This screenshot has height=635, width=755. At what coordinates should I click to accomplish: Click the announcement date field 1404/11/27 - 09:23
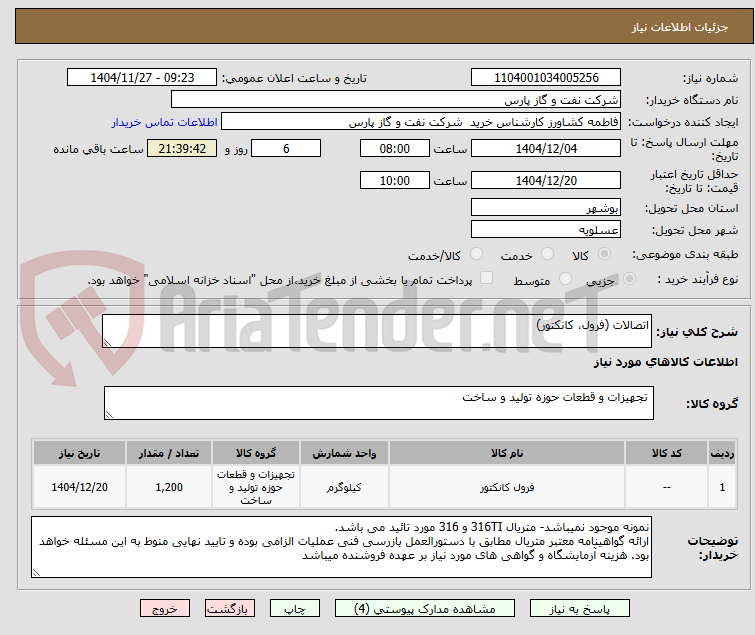pos(142,78)
